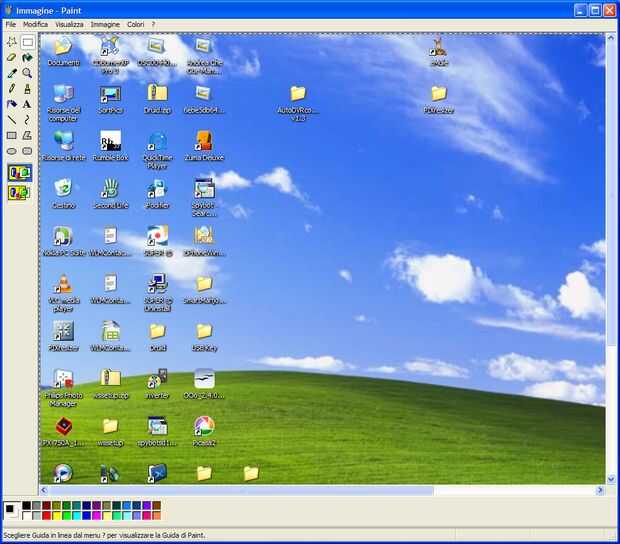Select the Brush tool
The height and width of the screenshot is (544, 620).
[27, 89]
